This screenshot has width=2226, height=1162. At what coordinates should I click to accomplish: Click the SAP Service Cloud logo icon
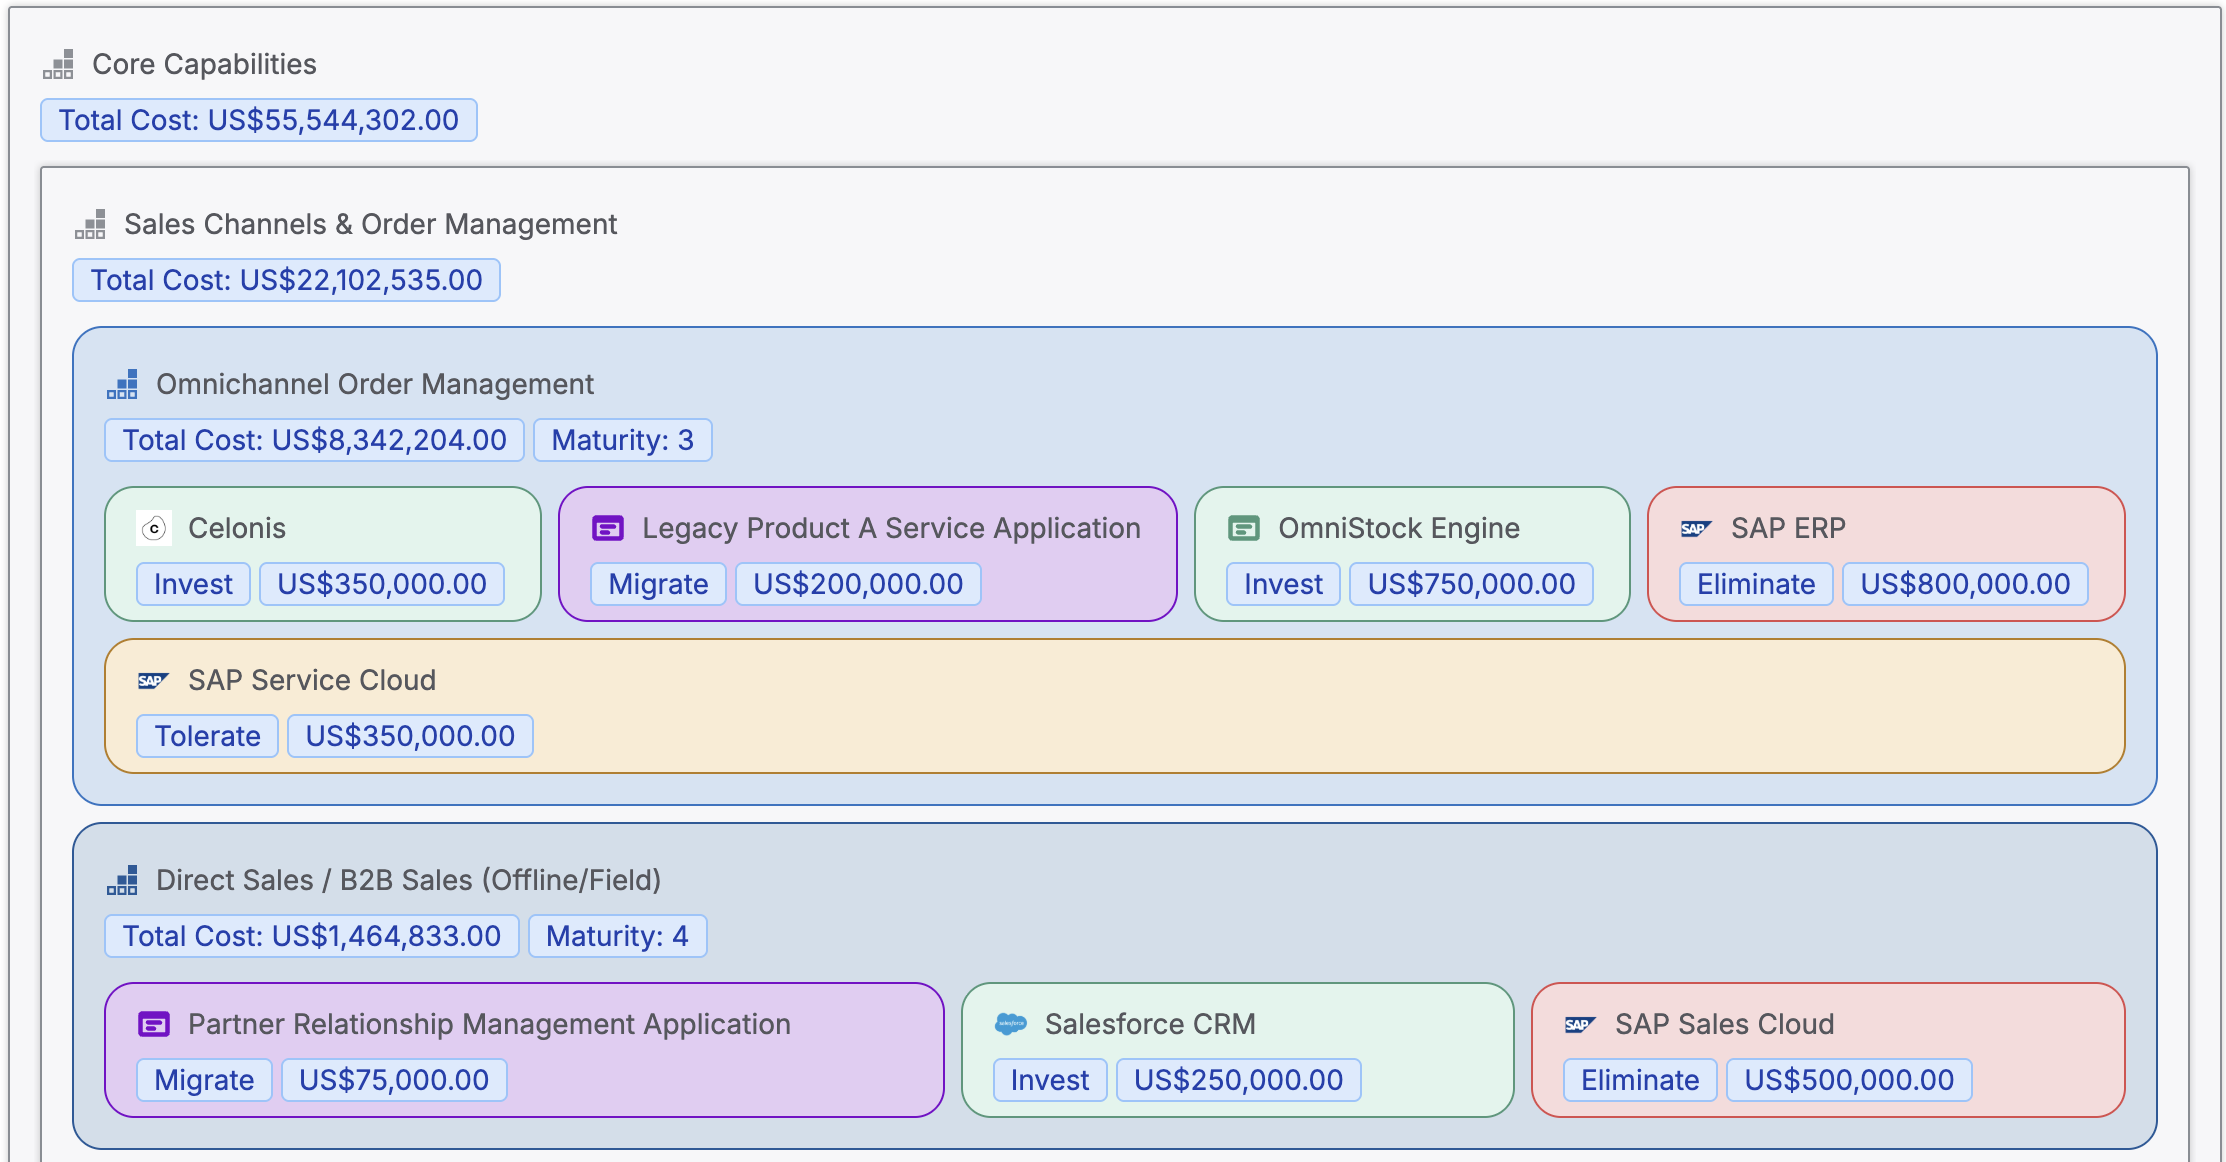point(152,680)
